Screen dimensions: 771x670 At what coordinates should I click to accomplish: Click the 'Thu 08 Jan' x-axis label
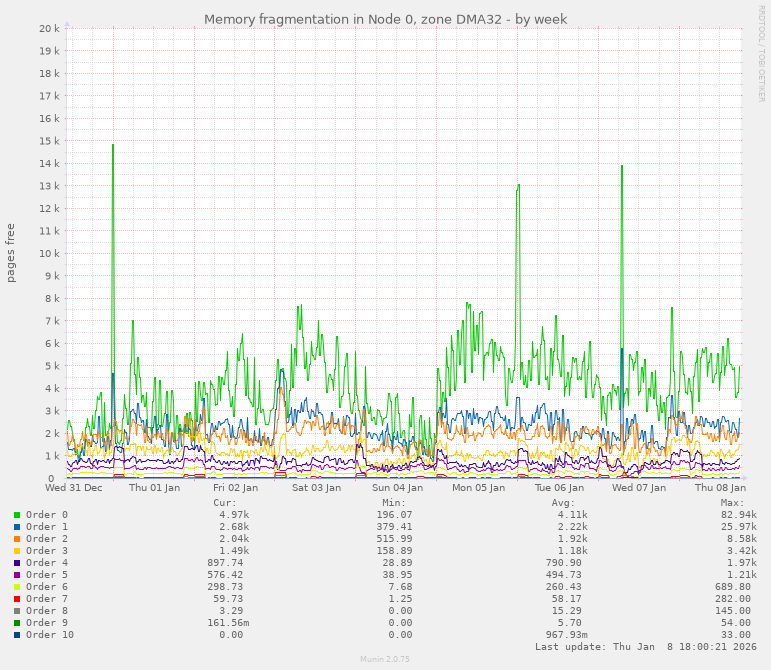(720, 488)
